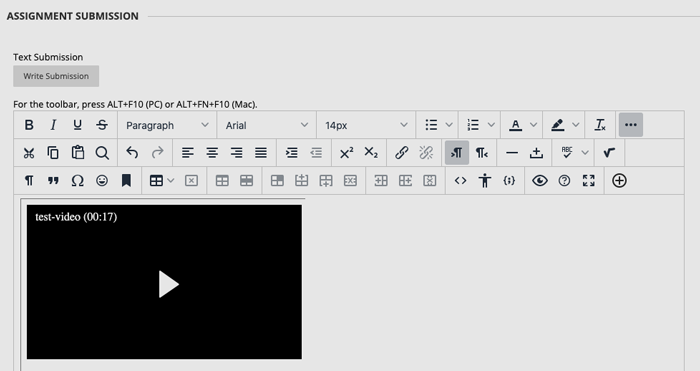
Task: Open the Arial font family dropdown
Action: tap(267, 125)
